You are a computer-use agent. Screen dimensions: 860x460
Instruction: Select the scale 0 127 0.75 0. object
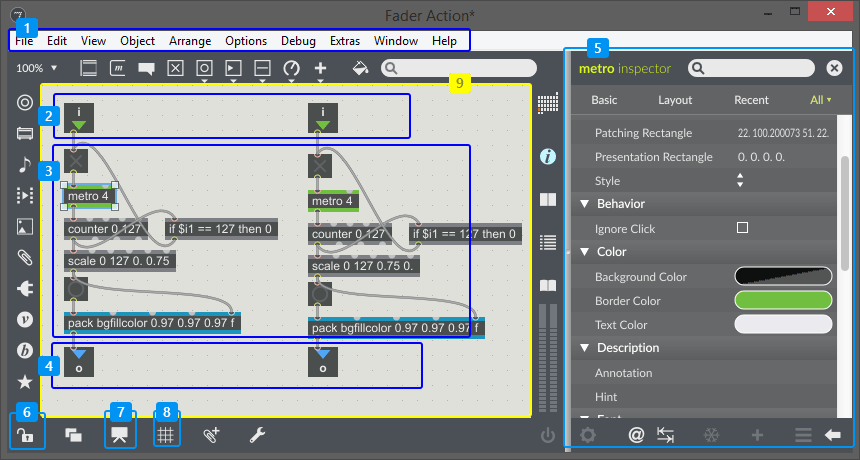tap(364, 266)
